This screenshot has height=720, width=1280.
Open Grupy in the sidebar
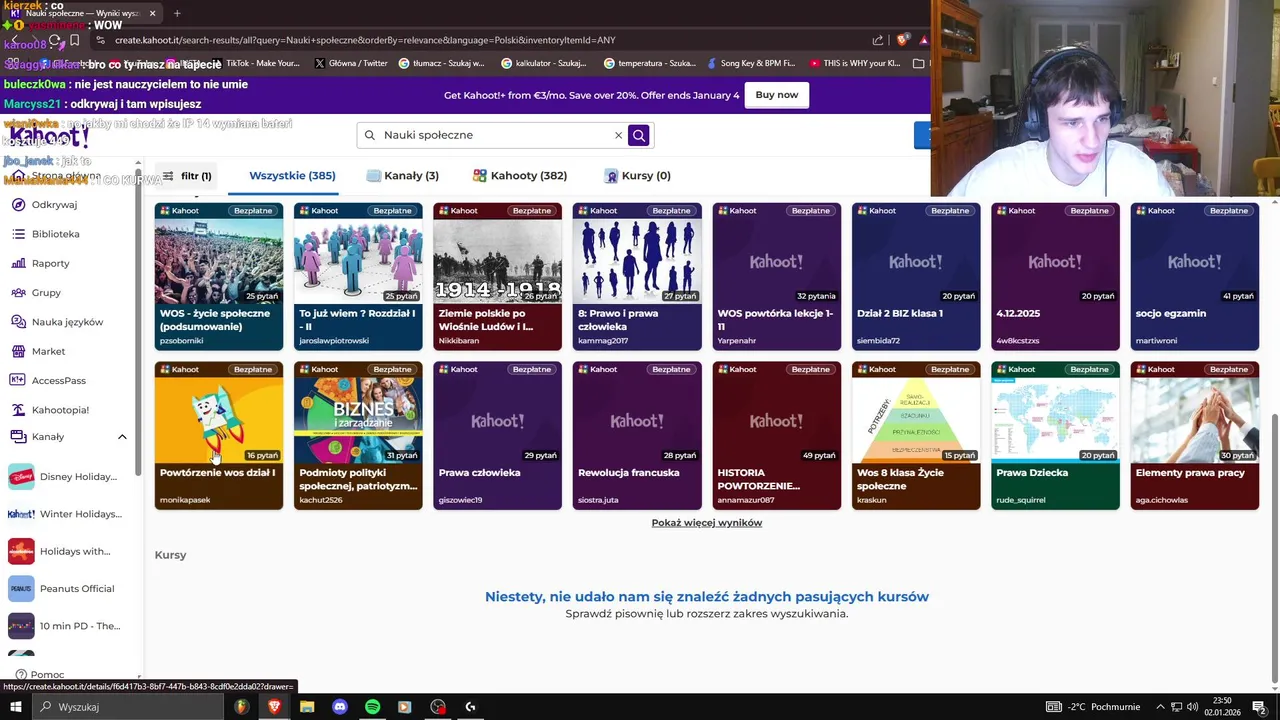coord(46,293)
